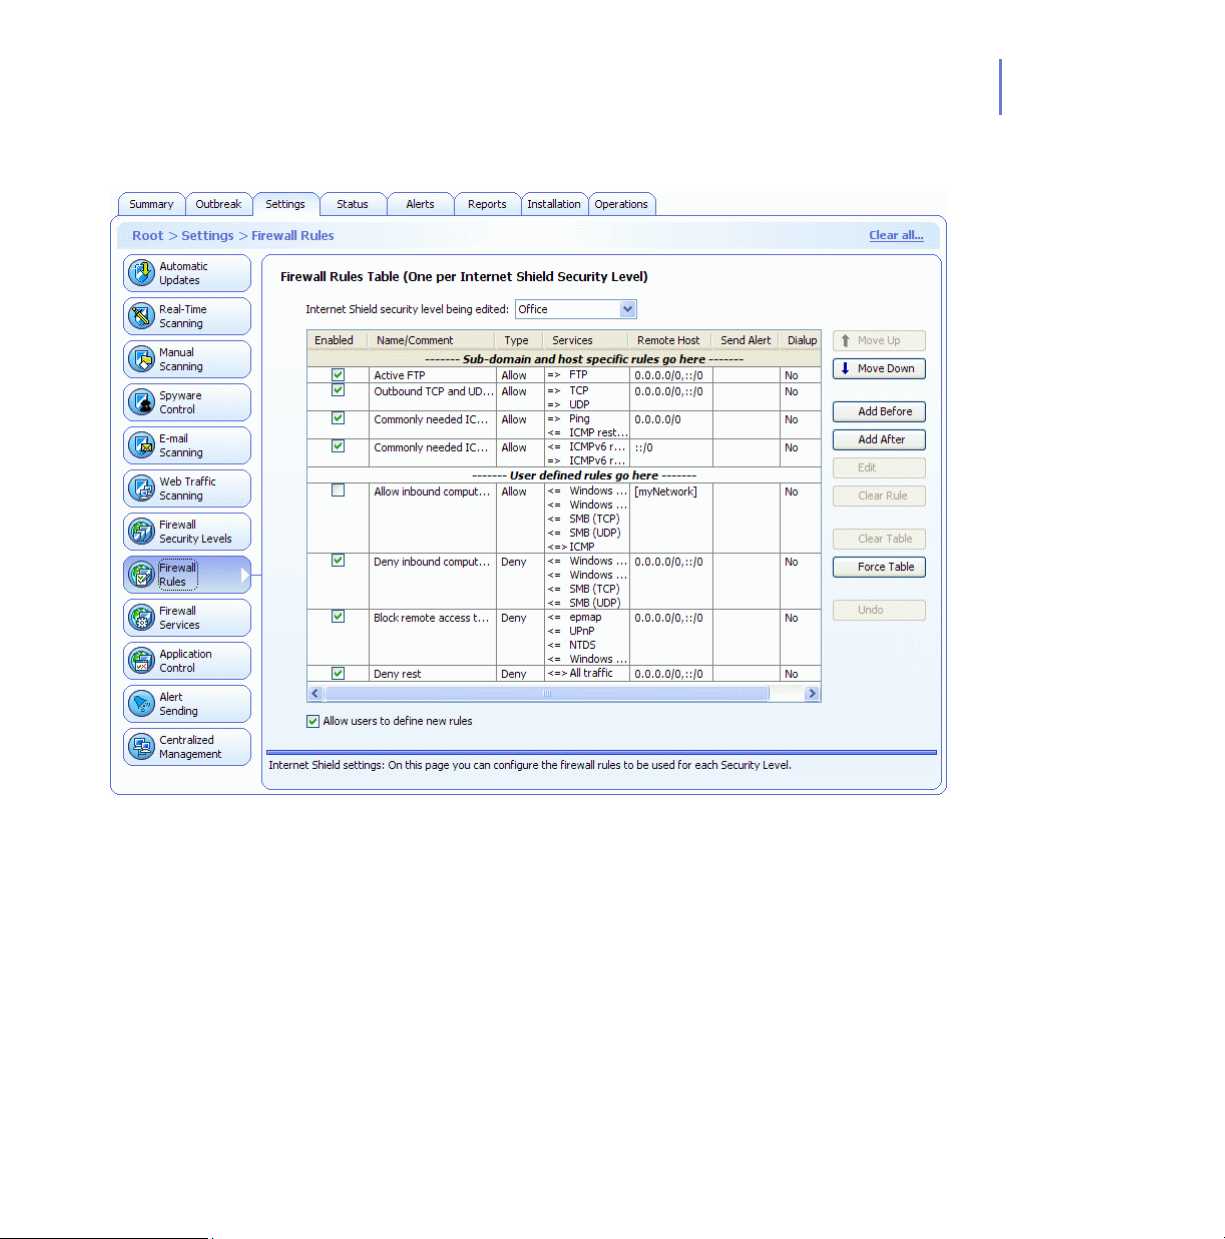Click the Firewall Rules sidebar icon
The width and height of the screenshot is (1225, 1239).
click(x=142, y=574)
